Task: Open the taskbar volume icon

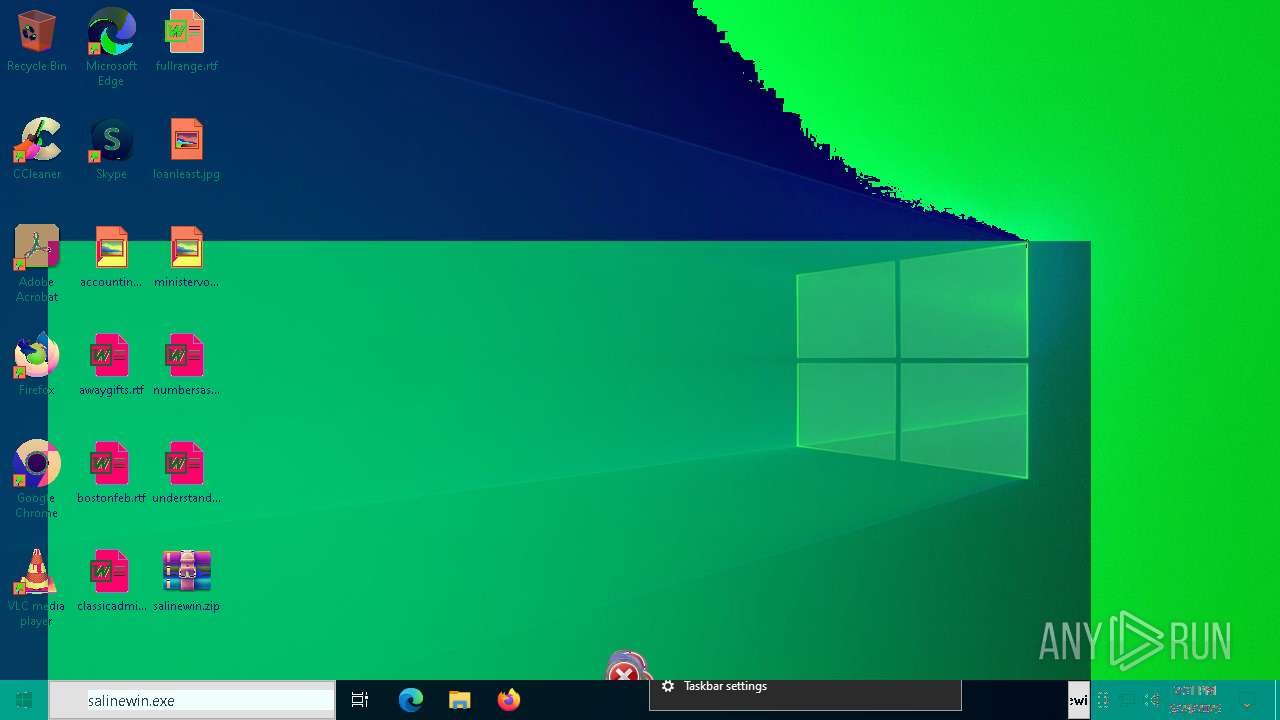Action: [x=1152, y=700]
